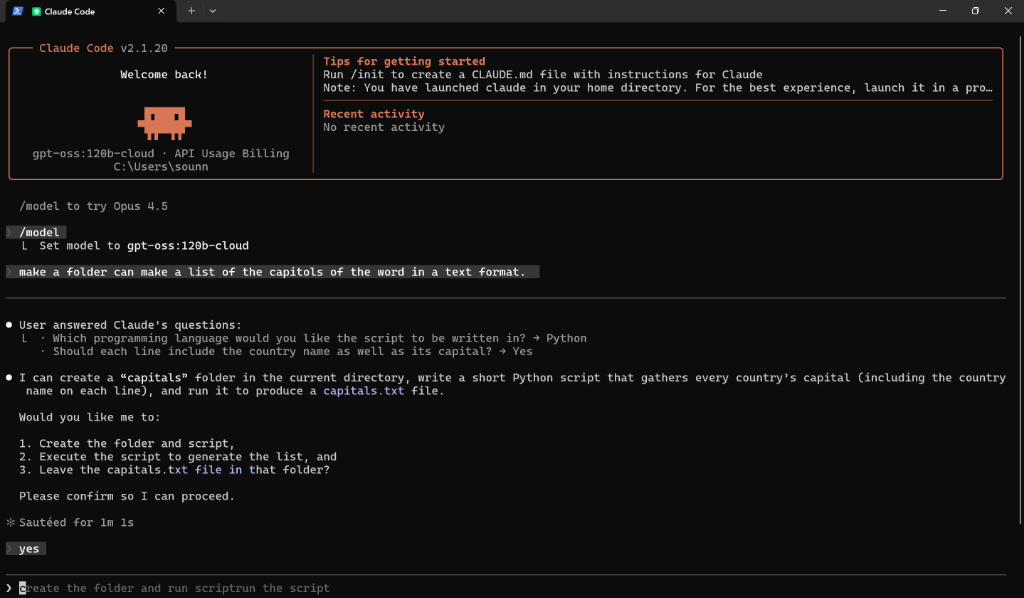Click the highlighted '/model' command line
Screen dimensions: 1024x598
(x=37, y=232)
